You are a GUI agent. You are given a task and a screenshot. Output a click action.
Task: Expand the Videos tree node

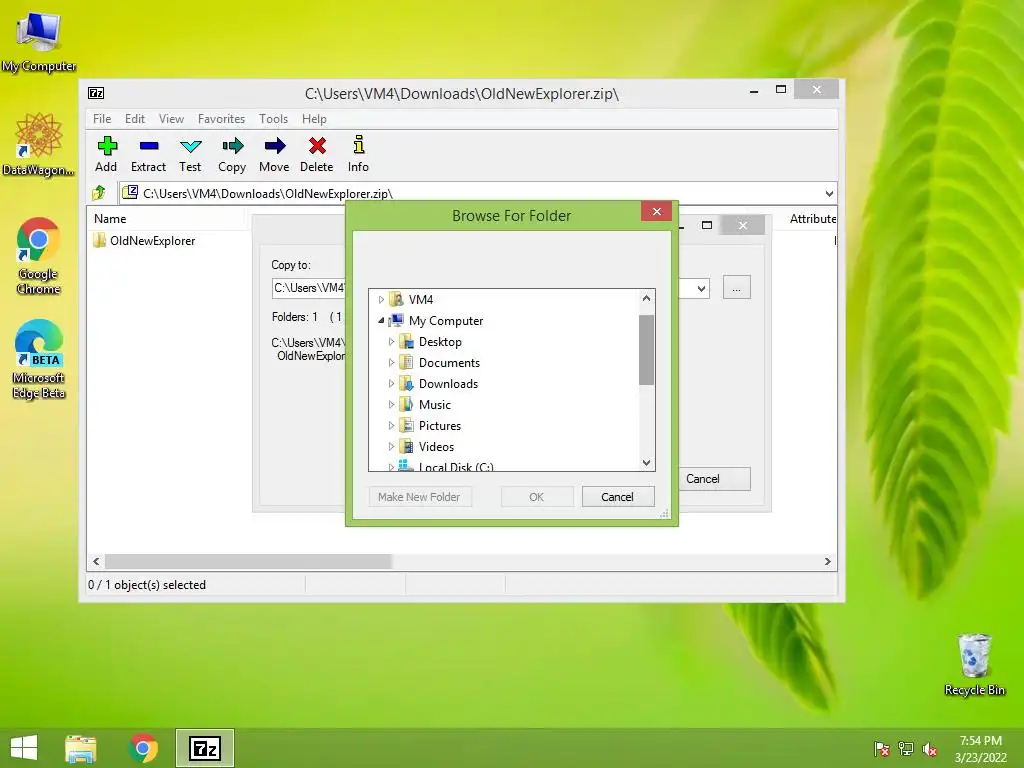click(x=391, y=447)
